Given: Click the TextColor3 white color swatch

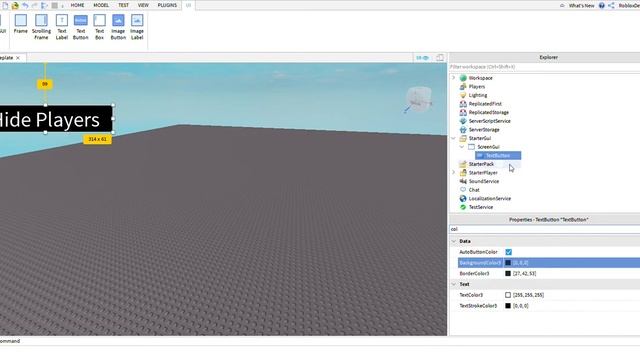Looking at the screenshot, I should click(x=508, y=295).
